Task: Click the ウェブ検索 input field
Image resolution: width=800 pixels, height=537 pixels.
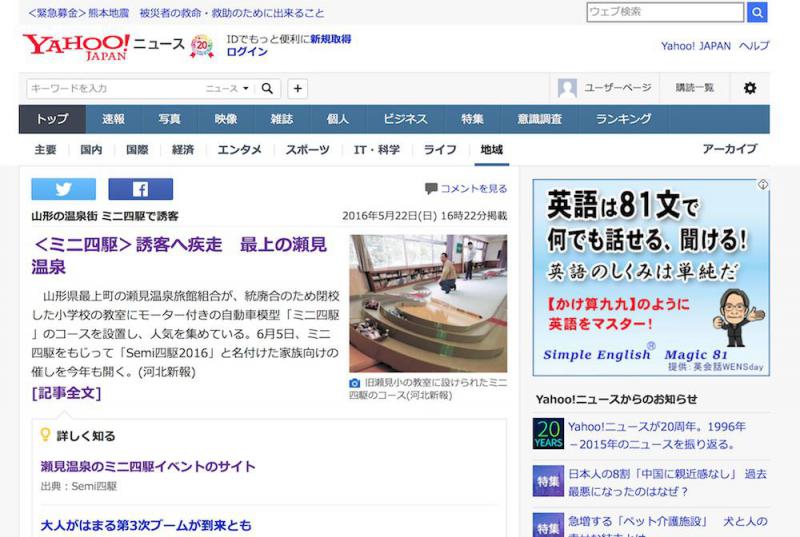Action: click(665, 12)
